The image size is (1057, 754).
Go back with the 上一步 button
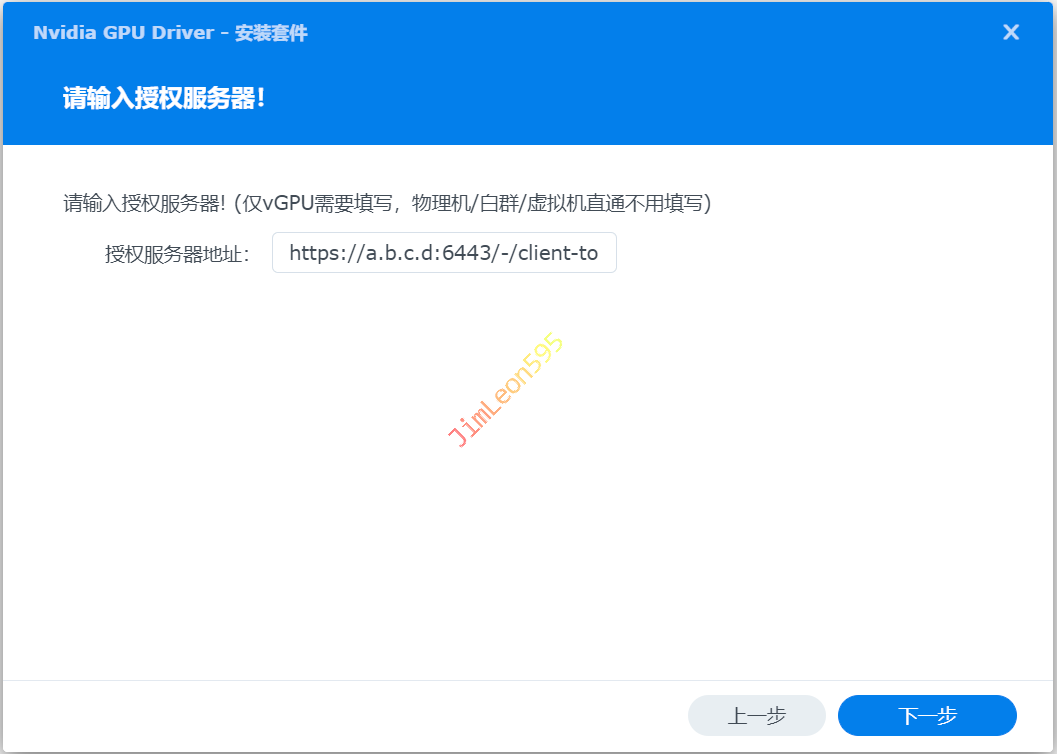click(756, 716)
